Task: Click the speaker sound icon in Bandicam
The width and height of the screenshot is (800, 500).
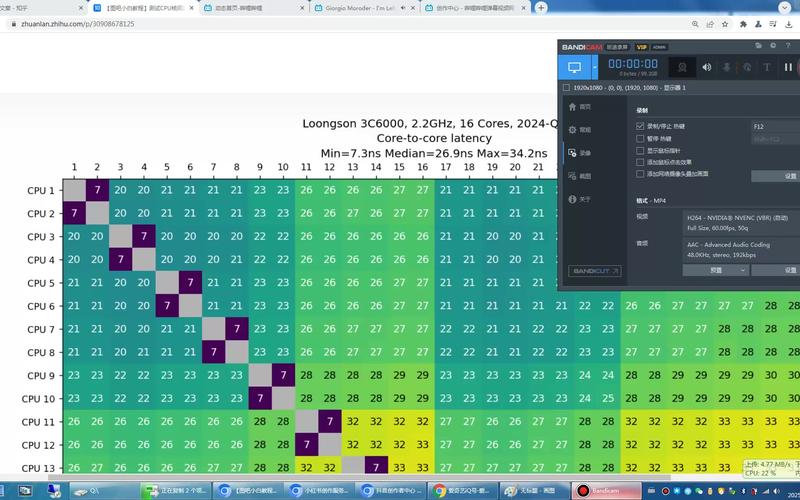Action: coord(707,67)
